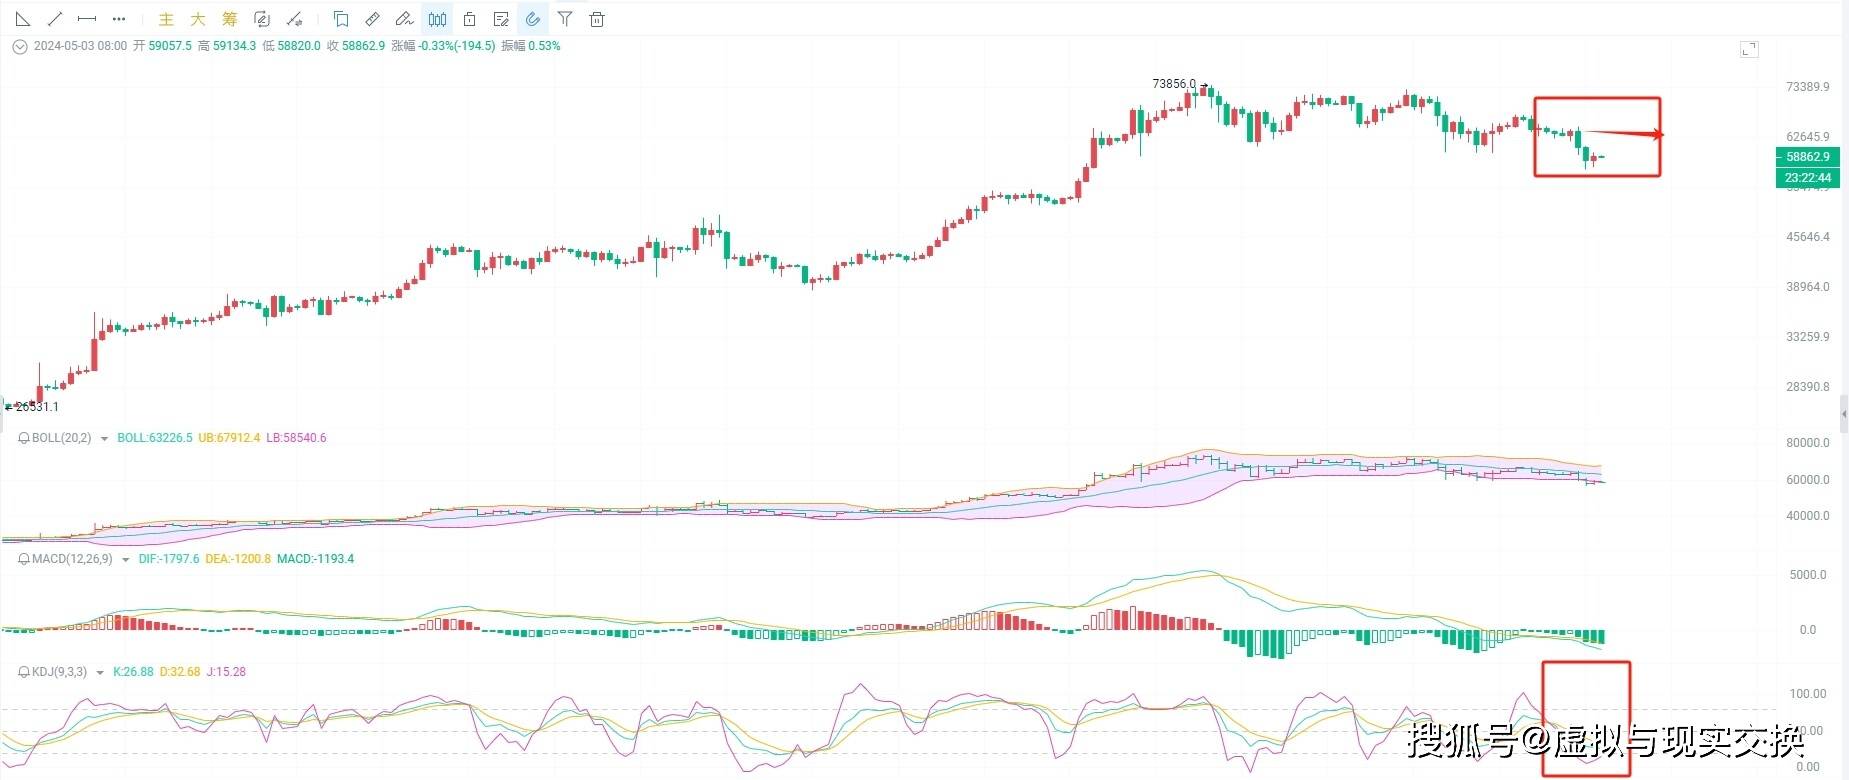Toggle the 主 indicator button

tap(167, 19)
